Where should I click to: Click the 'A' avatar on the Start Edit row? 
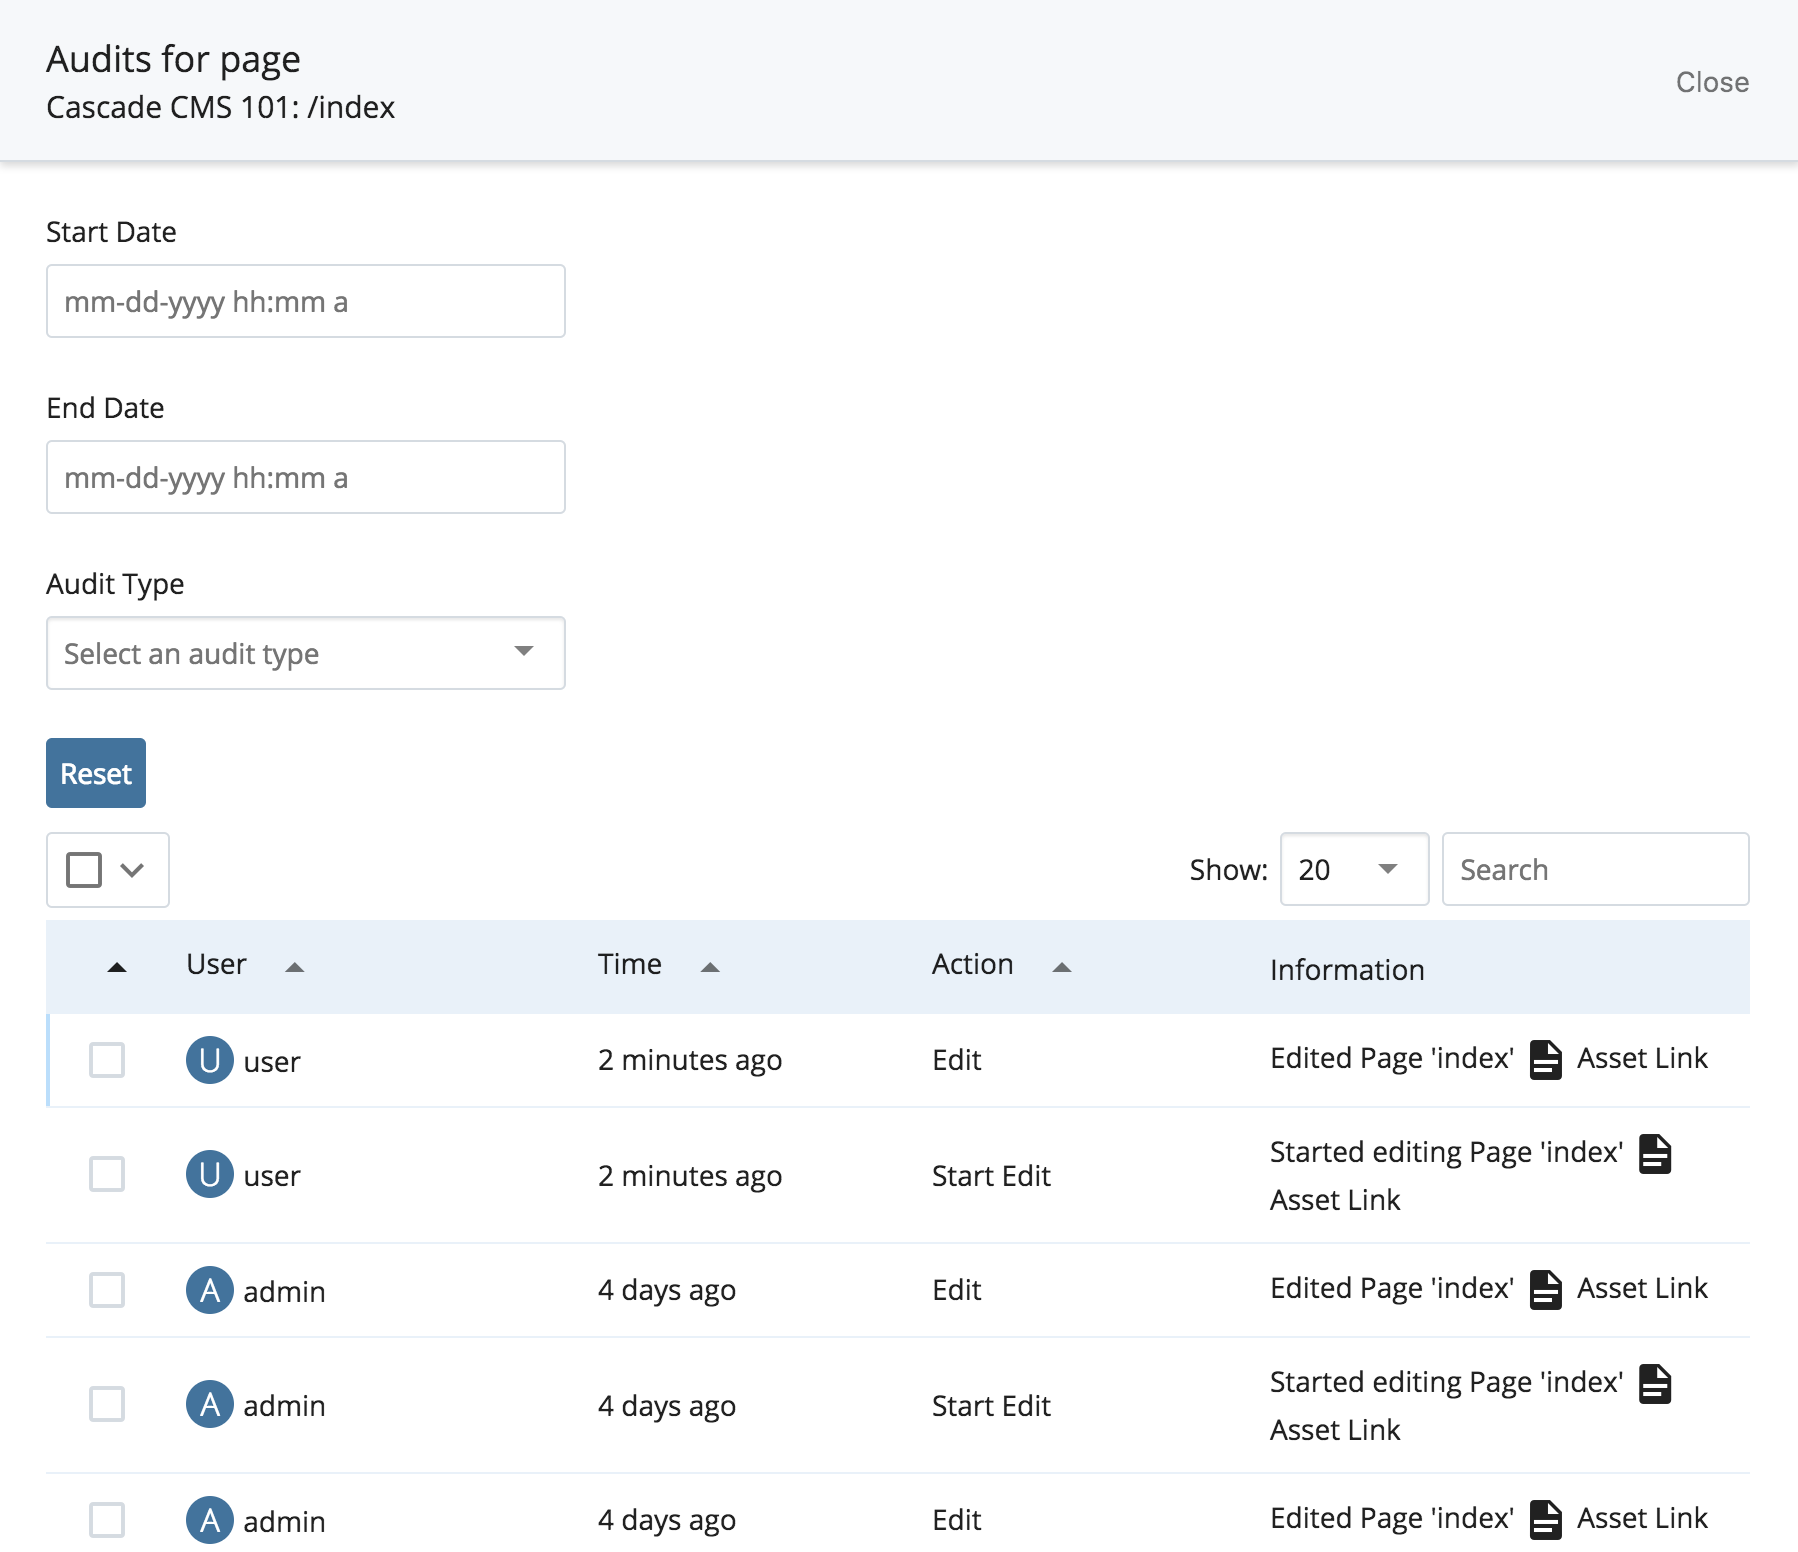[x=209, y=1405]
